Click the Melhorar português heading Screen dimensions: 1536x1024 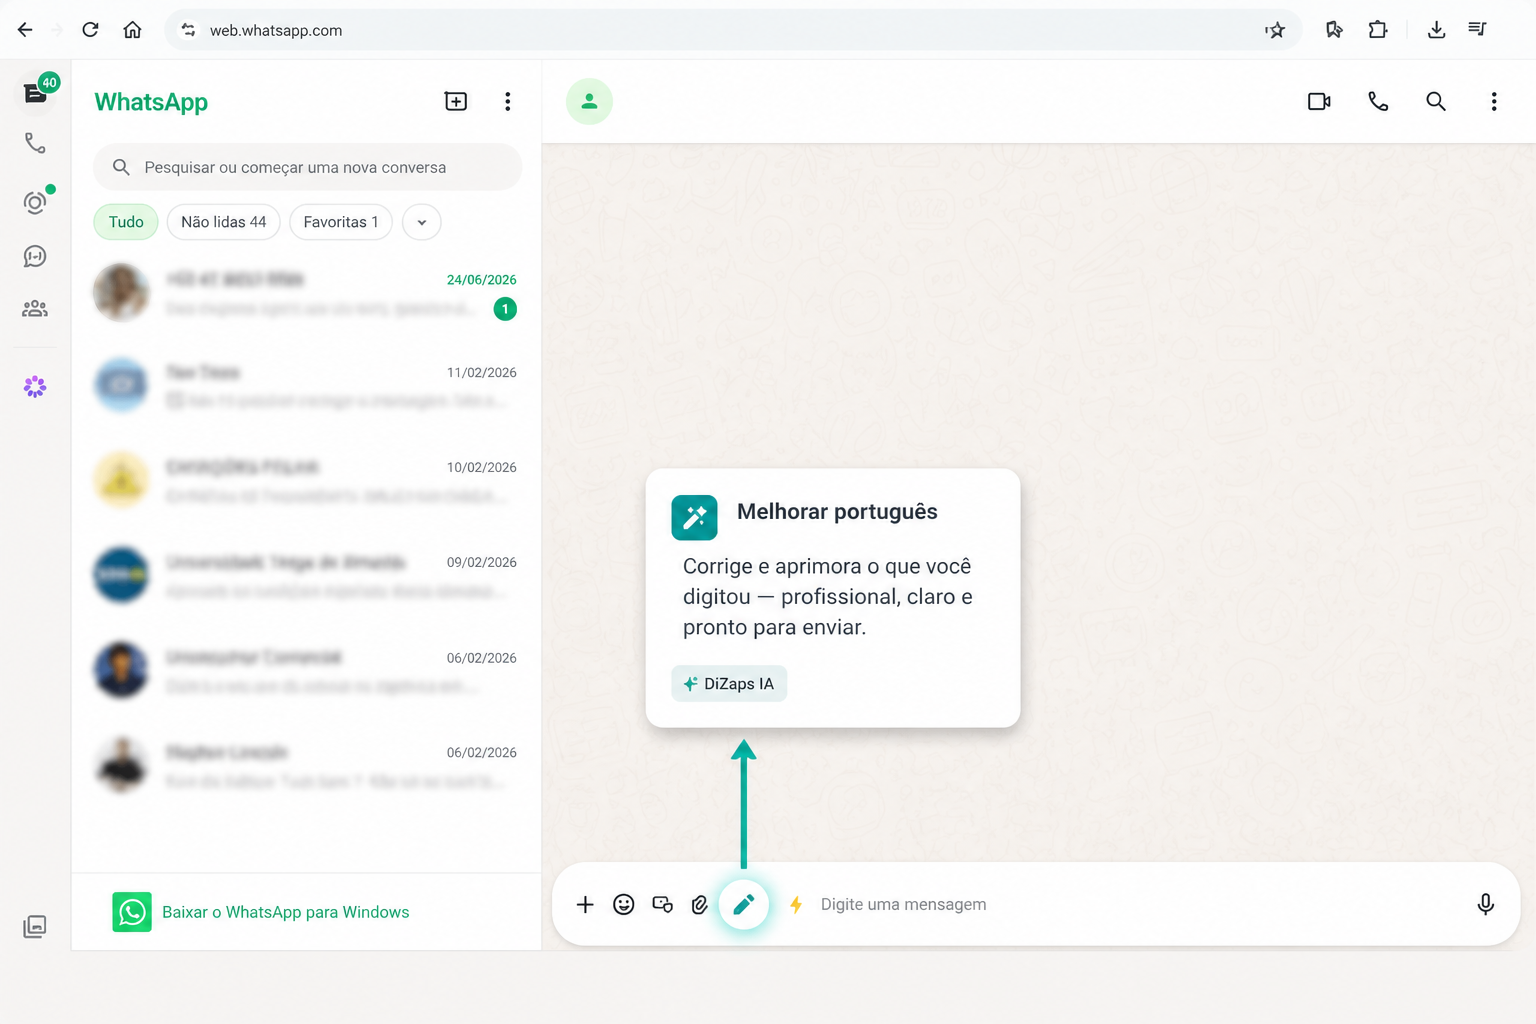pos(837,512)
